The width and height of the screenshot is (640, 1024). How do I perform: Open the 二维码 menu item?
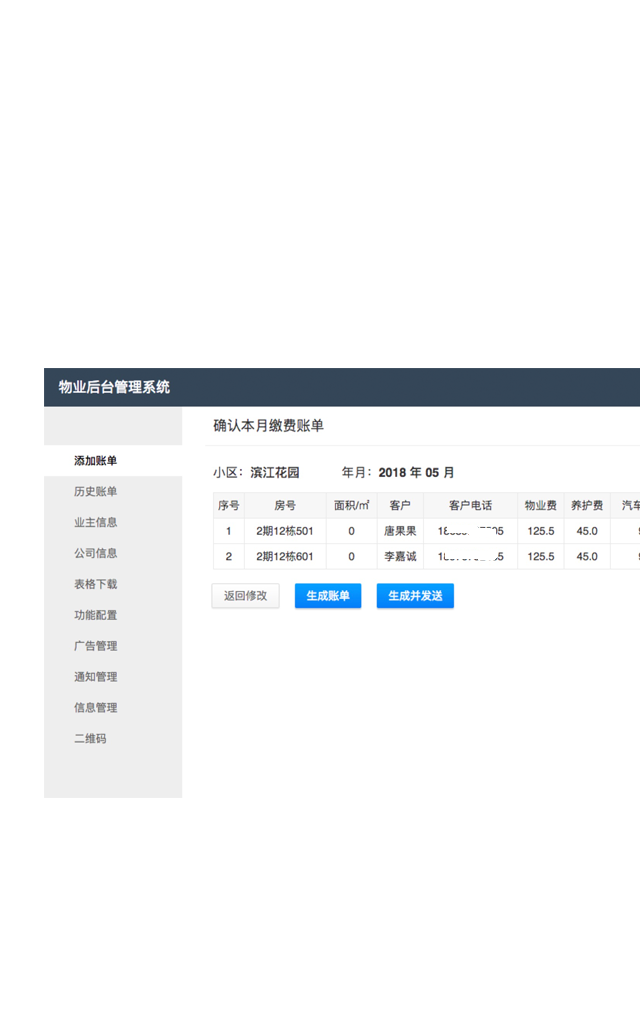(90, 739)
